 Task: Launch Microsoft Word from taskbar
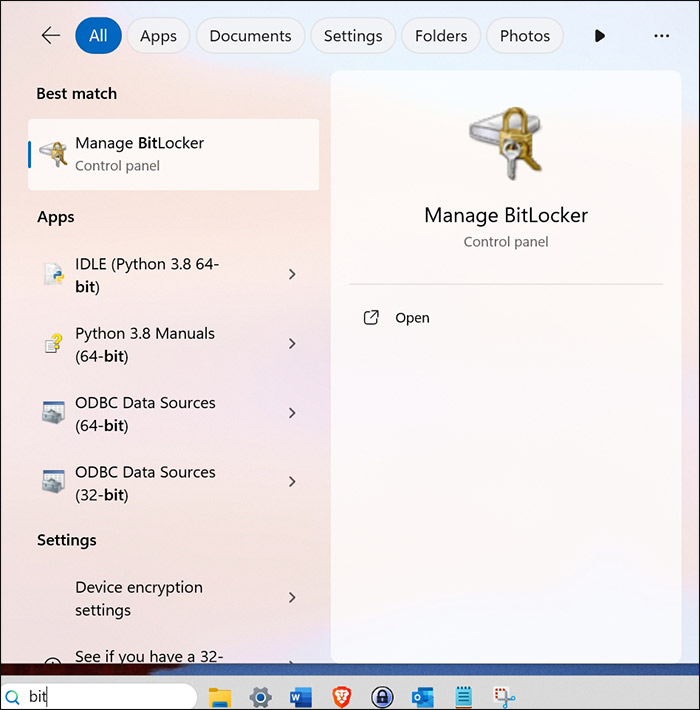[x=301, y=697]
